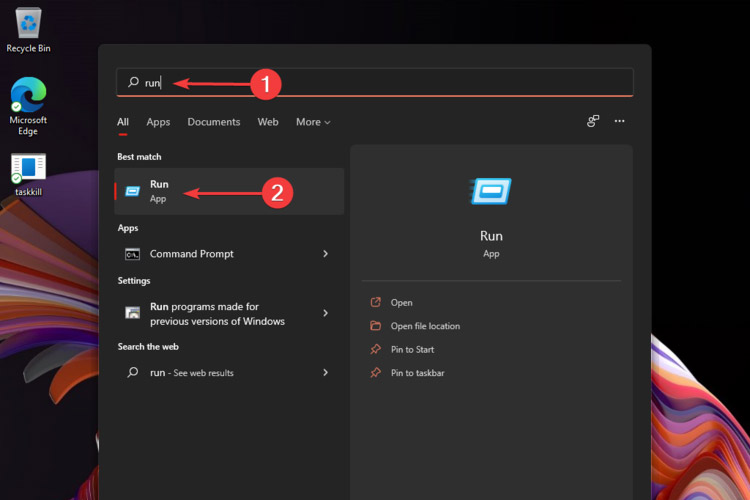The height and width of the screenshot is (500, 750).
Task: Open the More filter dropdown
Action: (312, 122)
